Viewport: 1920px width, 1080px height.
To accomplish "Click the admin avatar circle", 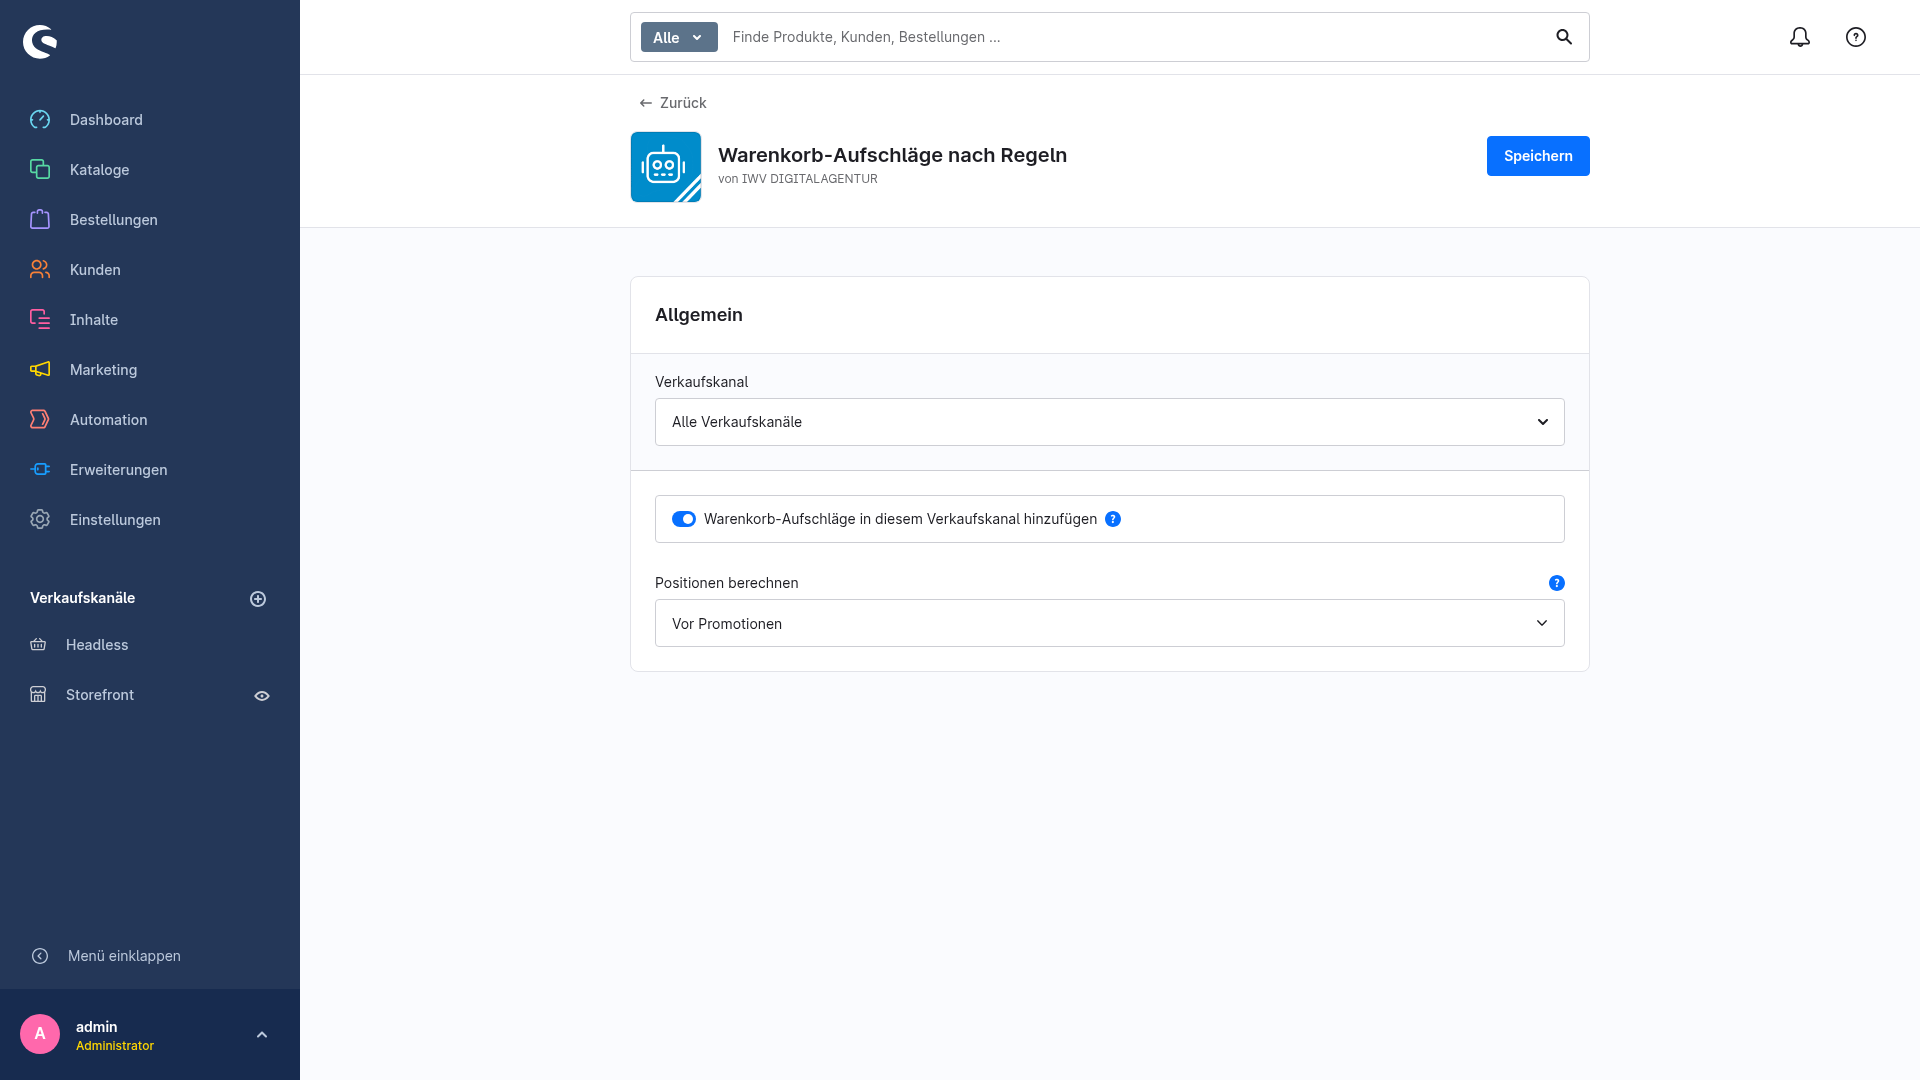I will 40,1034.
